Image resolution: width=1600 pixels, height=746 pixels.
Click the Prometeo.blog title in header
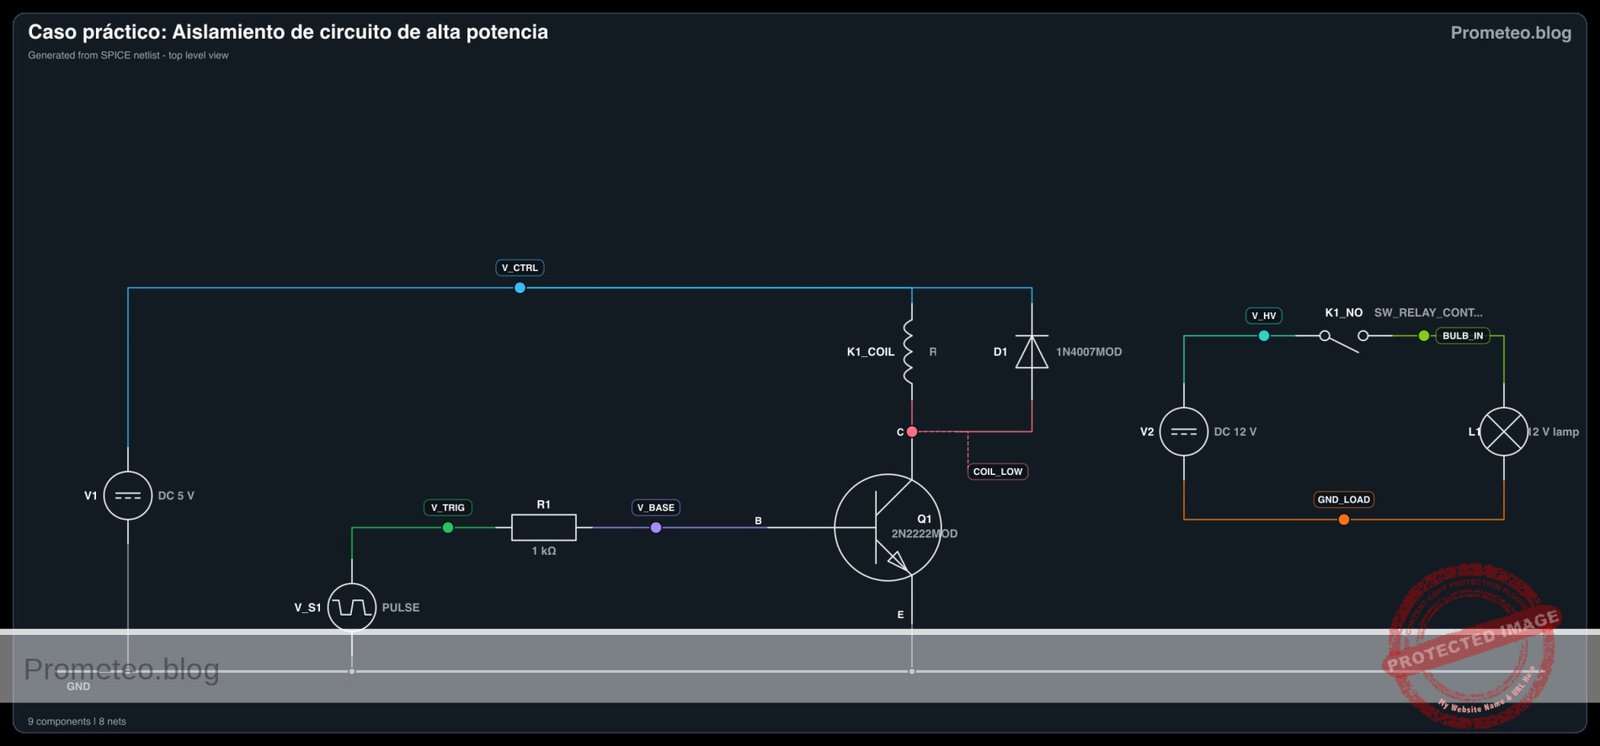(x=1511, y=33)
